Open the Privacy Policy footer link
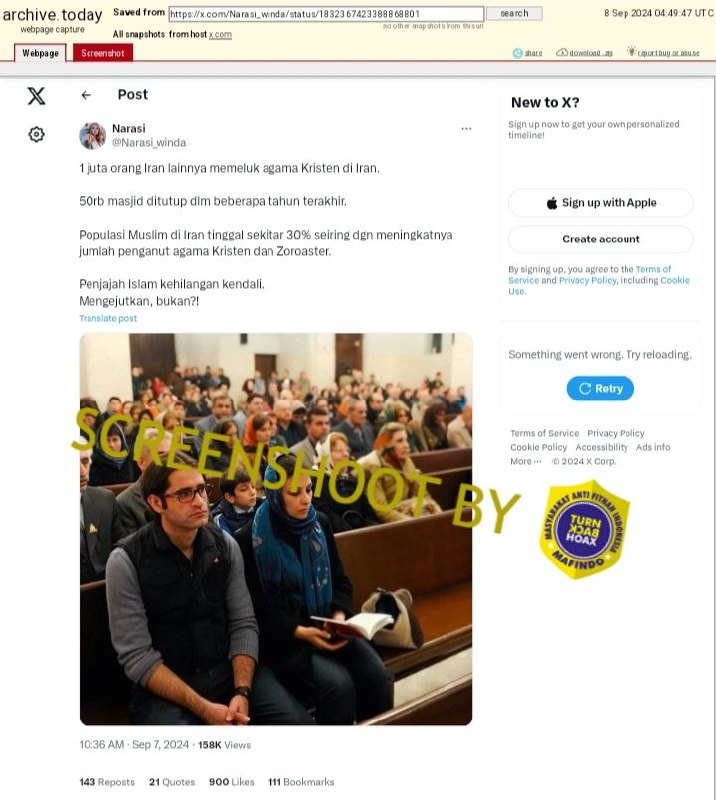The image size is (716, 800). (615, 433)
